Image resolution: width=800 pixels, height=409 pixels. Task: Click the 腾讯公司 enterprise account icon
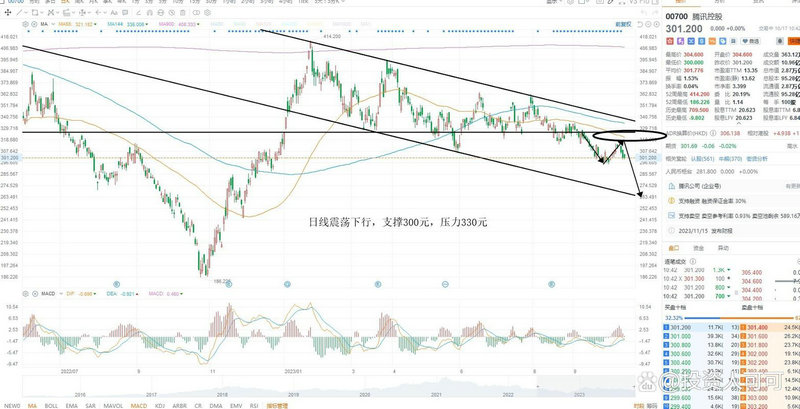click(670, 185)
